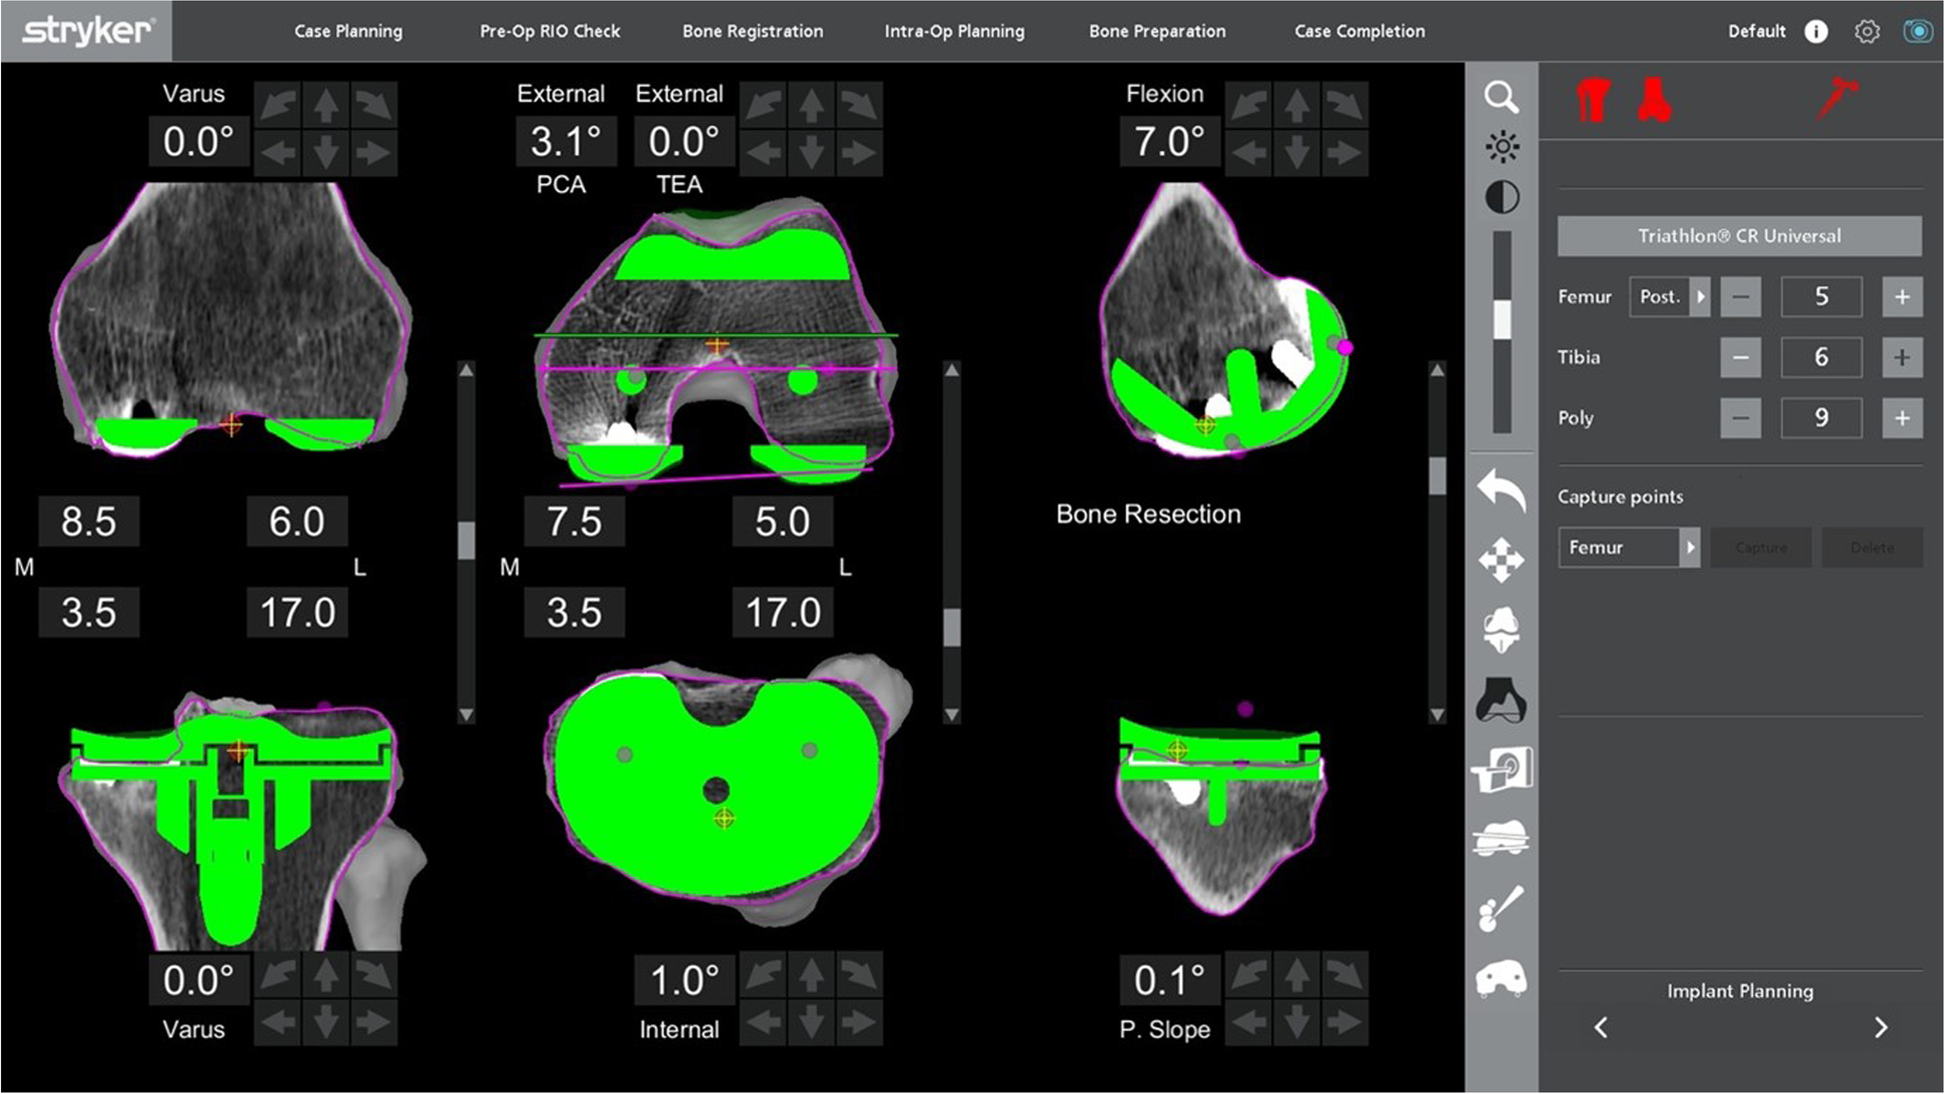1944x1094 pixels.
Task: Click rotate-left arrow beside Flexion 7.0°
Action: click(x=1248, y=105)
